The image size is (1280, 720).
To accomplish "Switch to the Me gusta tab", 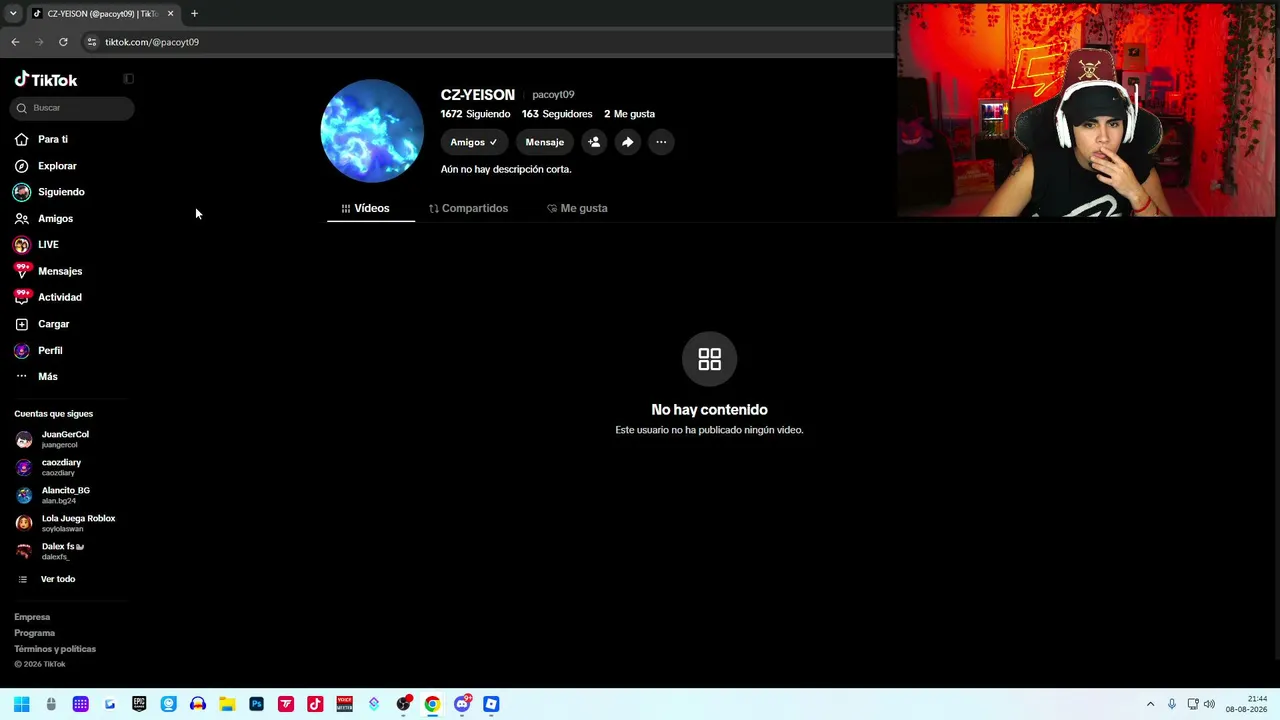I will click(x=577, y=208).
